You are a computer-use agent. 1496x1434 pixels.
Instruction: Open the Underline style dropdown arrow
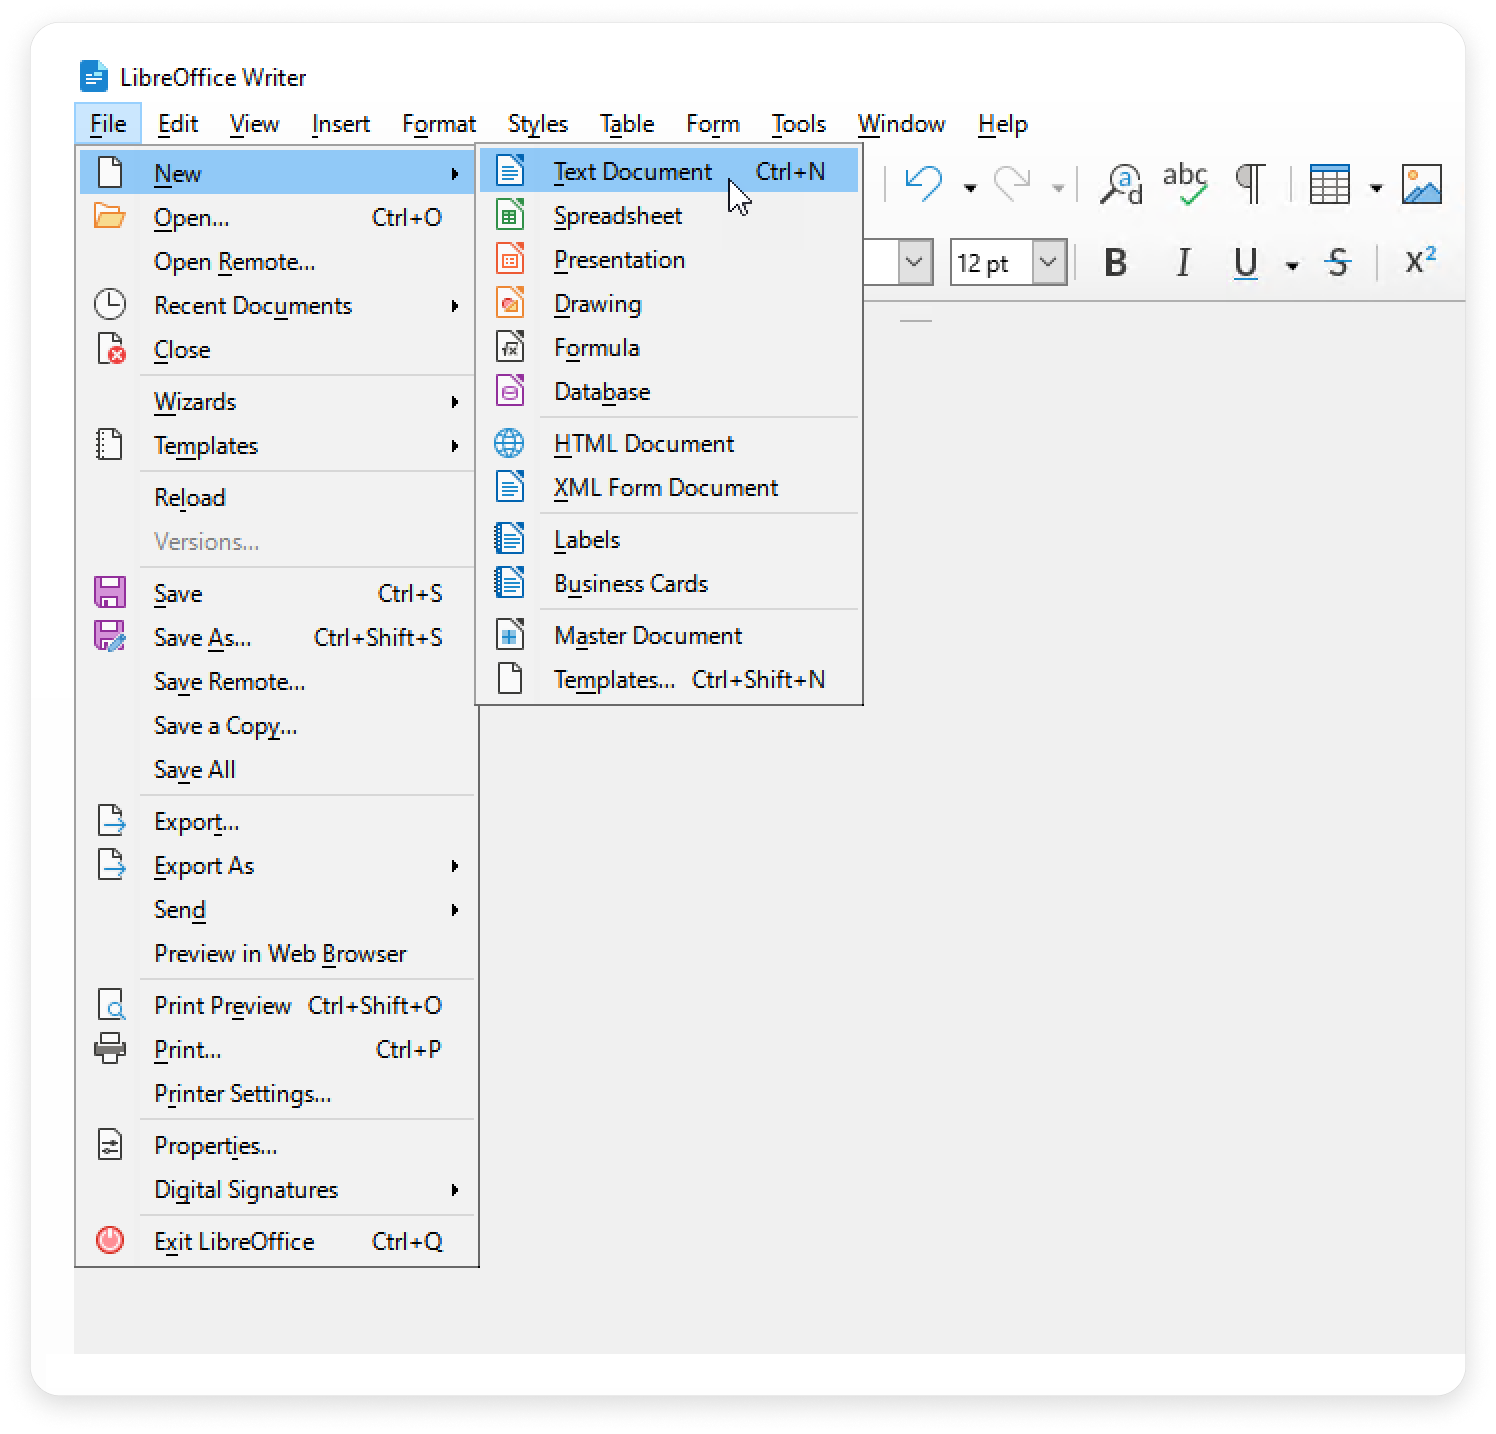pyautogui.click(x=1292, y=265)
